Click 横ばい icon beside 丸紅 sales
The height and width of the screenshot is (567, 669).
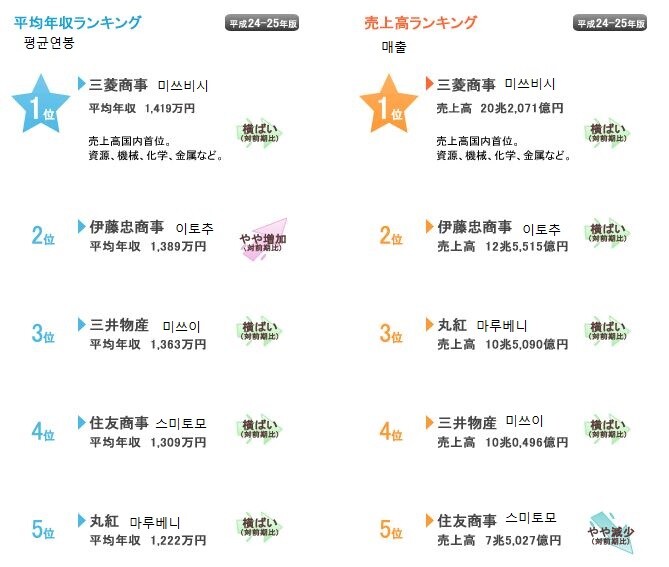tap(608, 331)
